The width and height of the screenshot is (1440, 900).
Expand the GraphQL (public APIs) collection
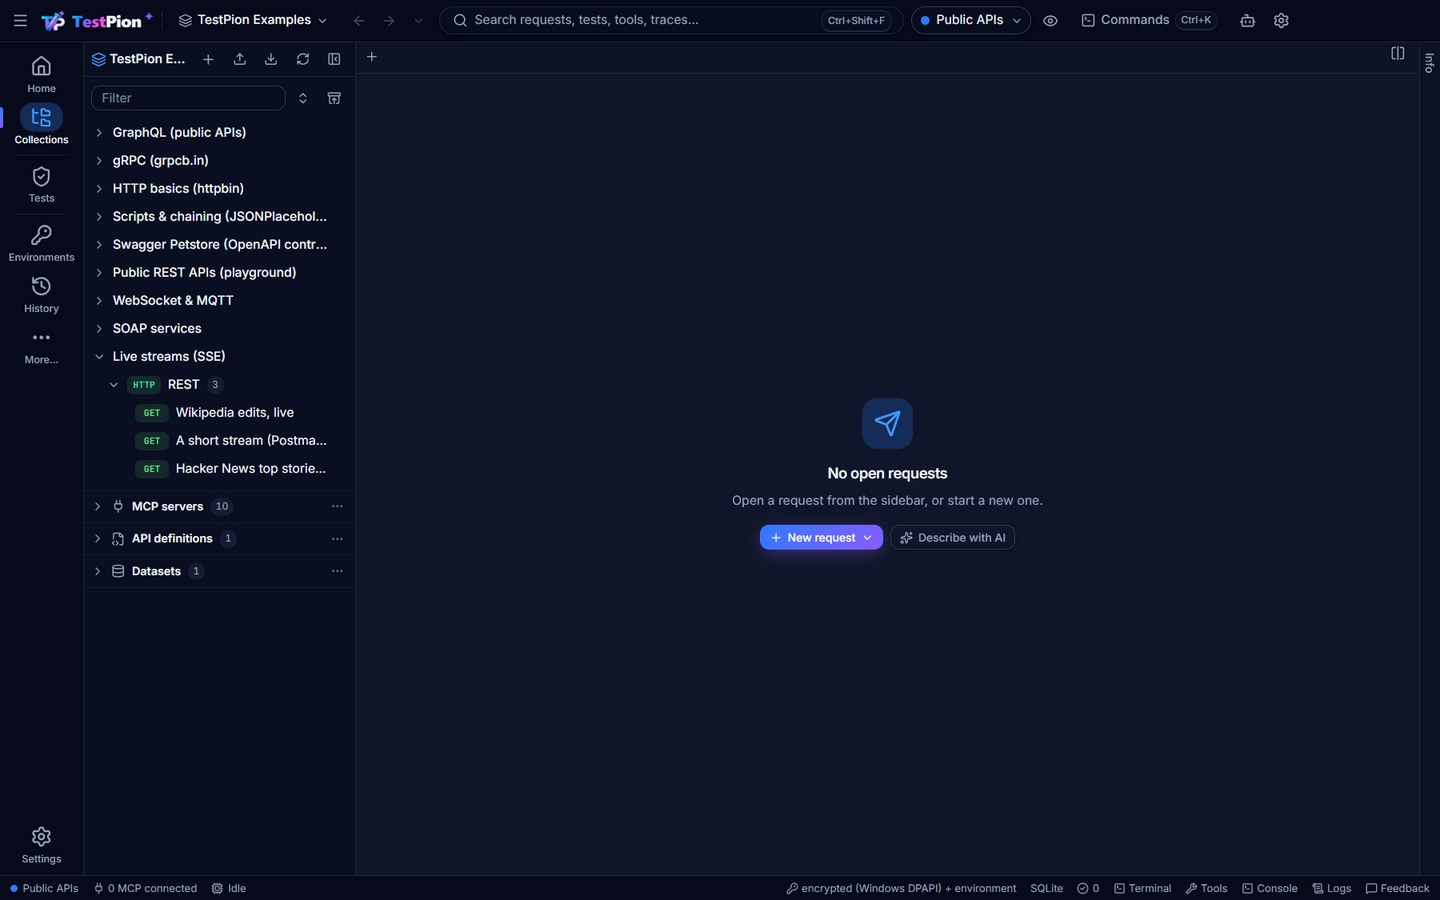coord(99,132)
